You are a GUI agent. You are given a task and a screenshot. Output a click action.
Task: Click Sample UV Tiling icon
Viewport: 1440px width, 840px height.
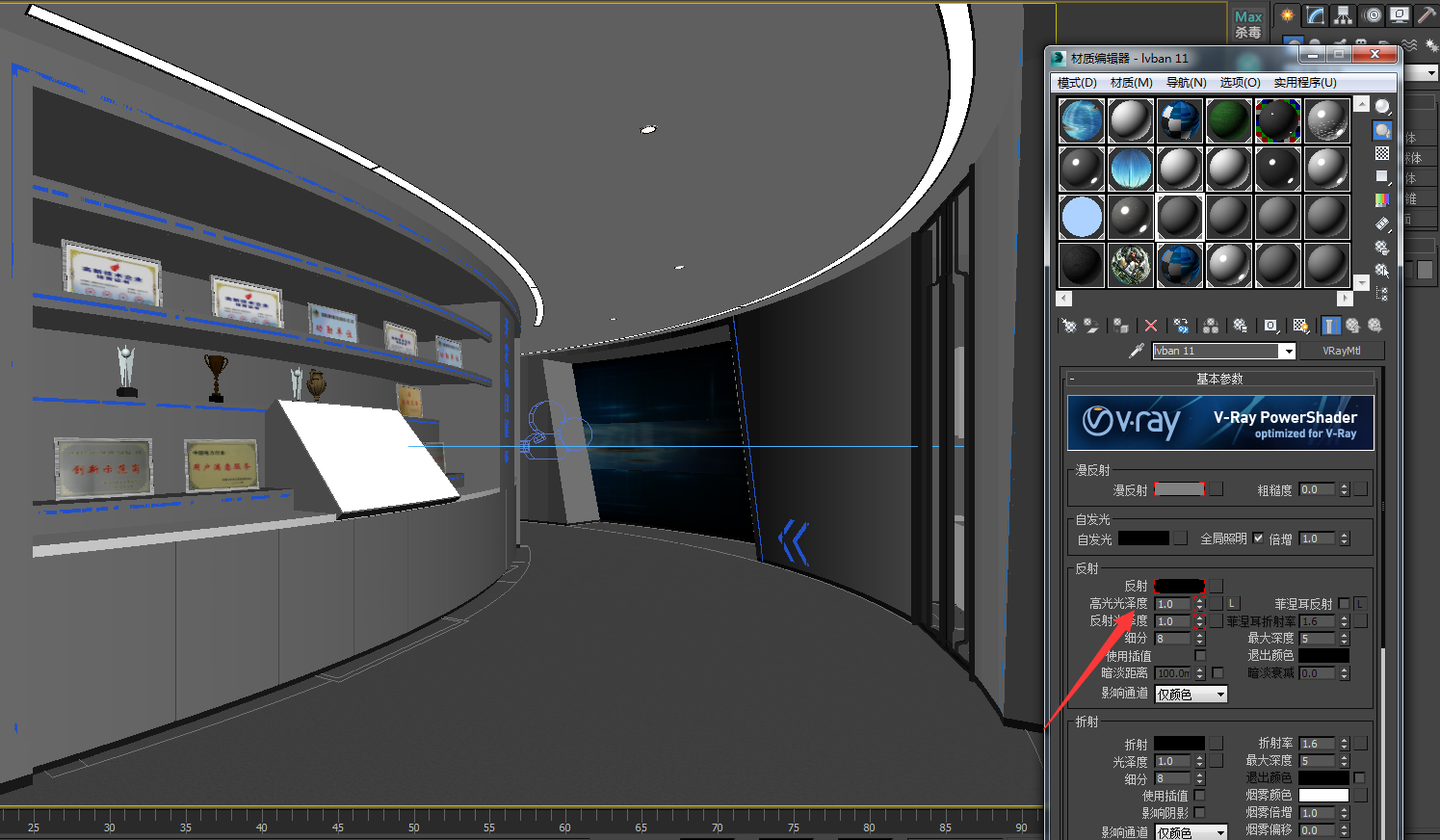coord(1383,176)
